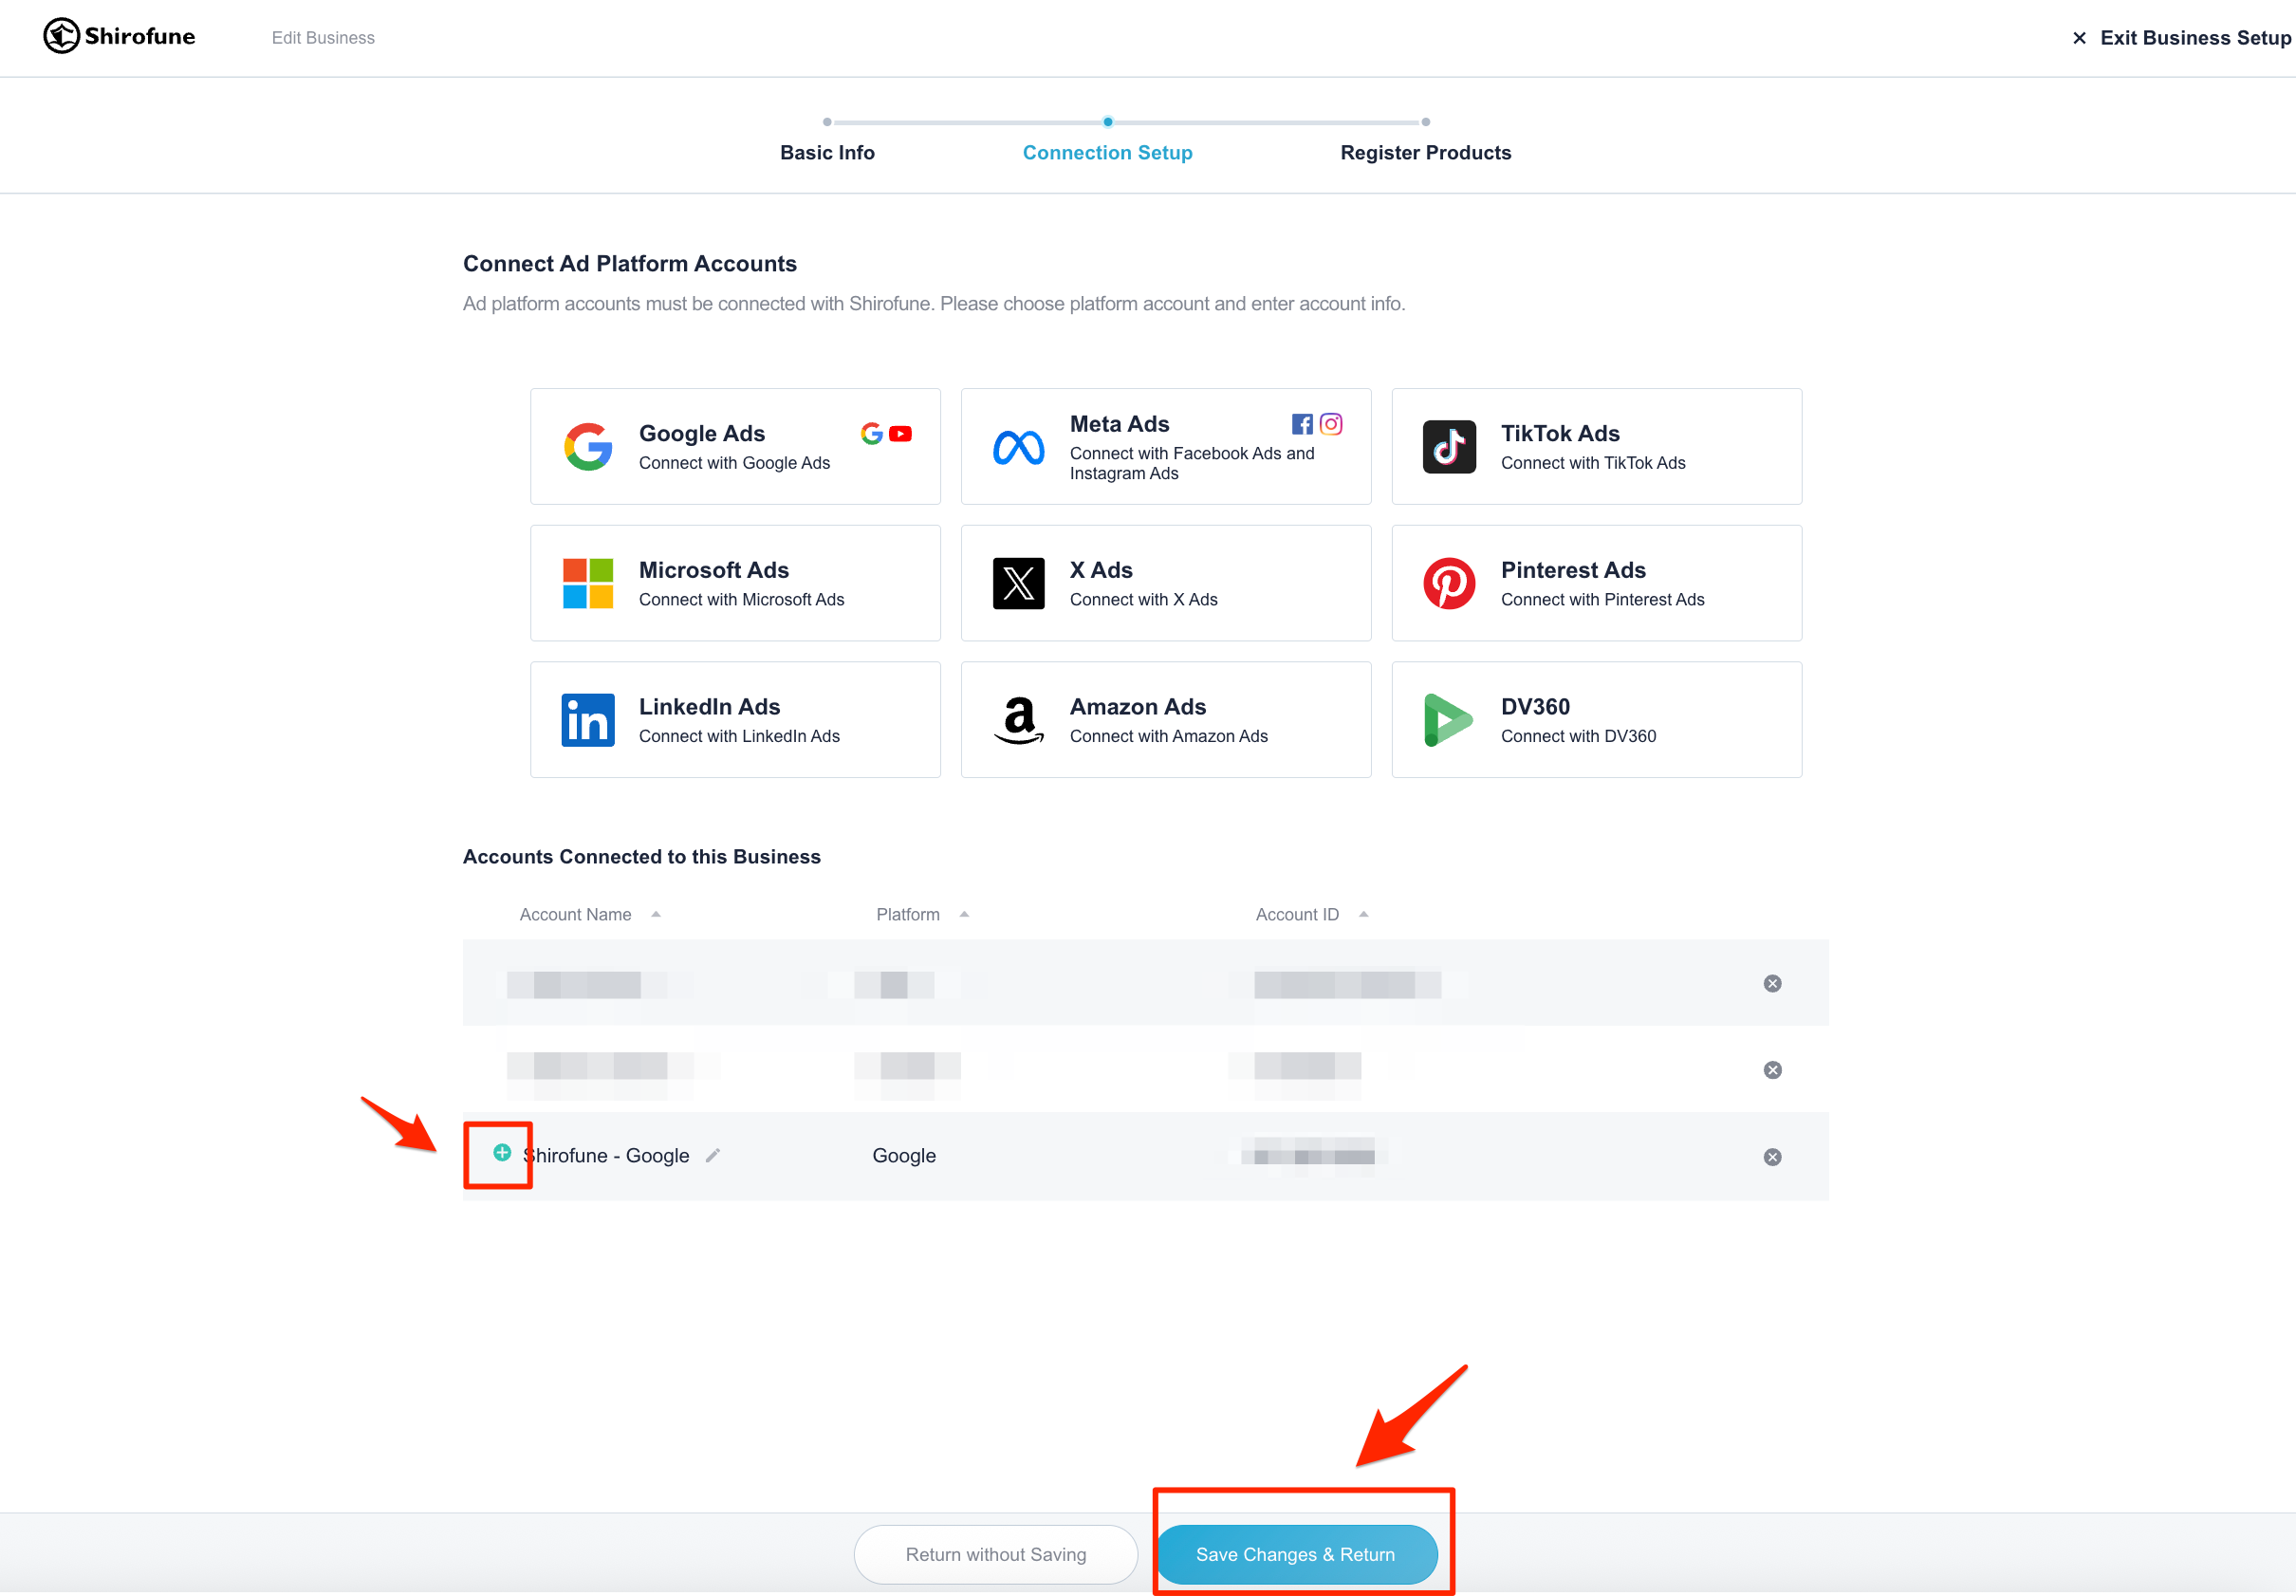This screenshot has width=2296, height=1596.
Task: Click the Google platform cell
Action: pos(904,1156)
